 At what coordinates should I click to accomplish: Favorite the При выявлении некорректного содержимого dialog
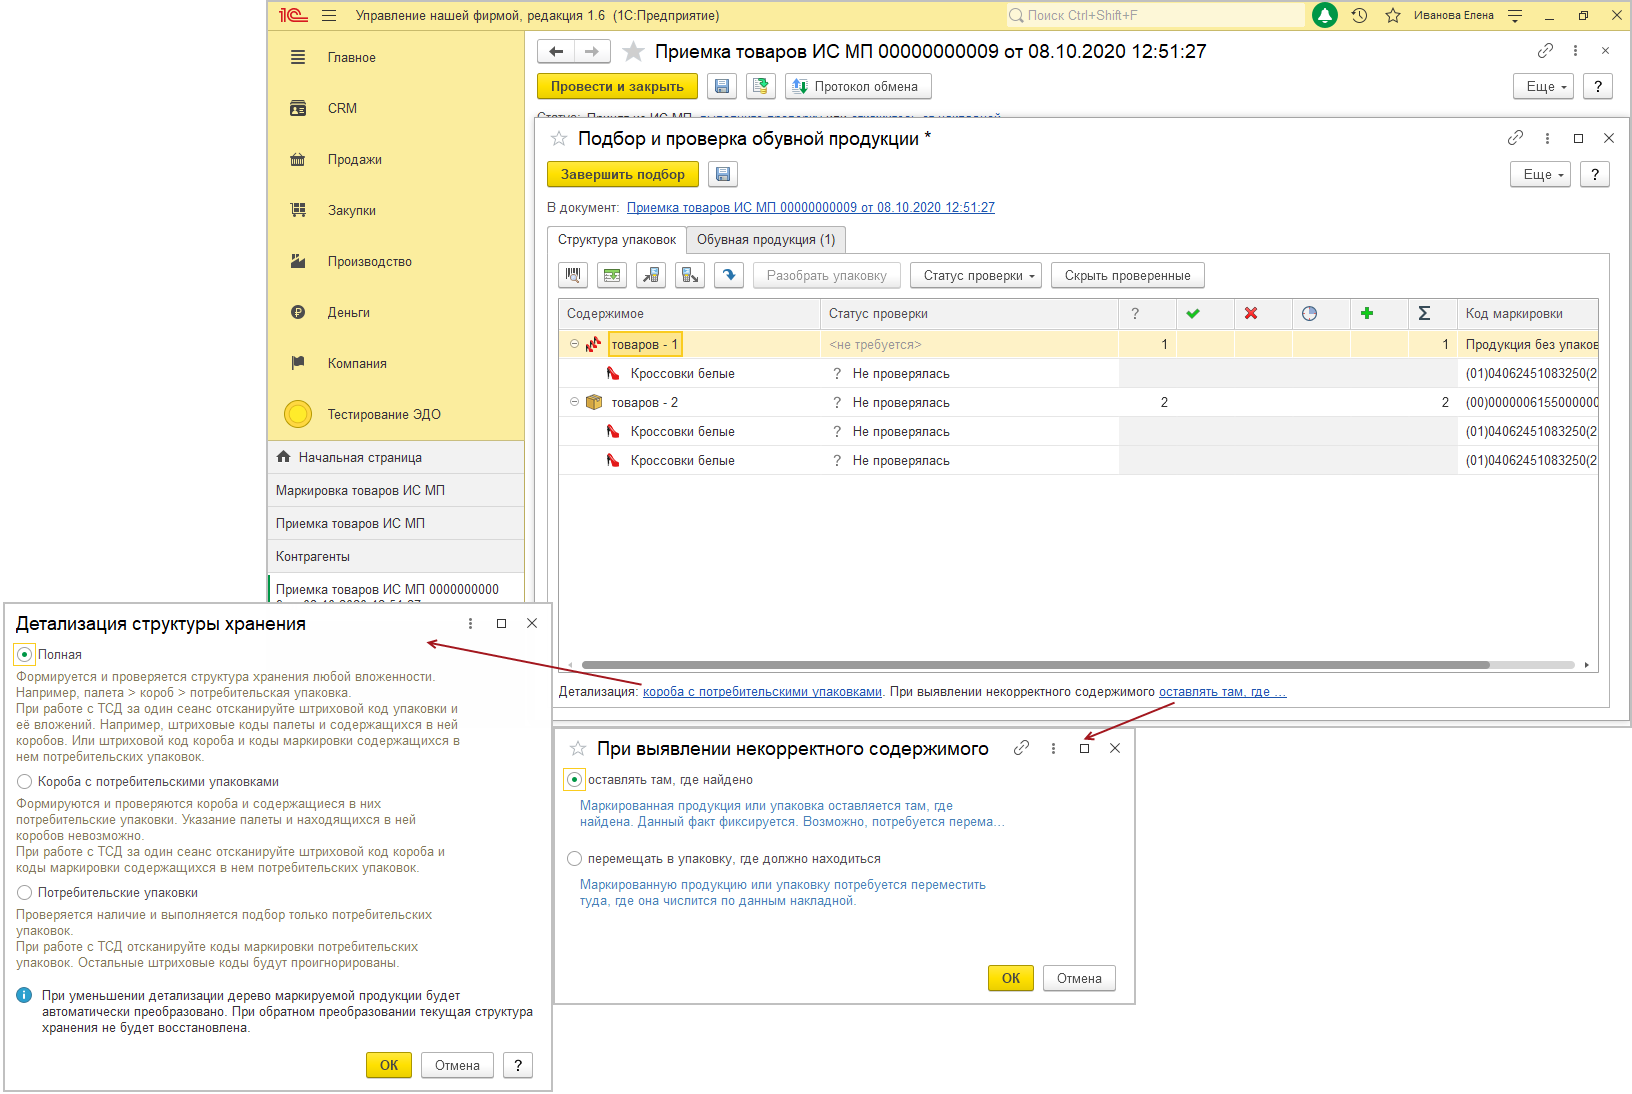(578, 748)
